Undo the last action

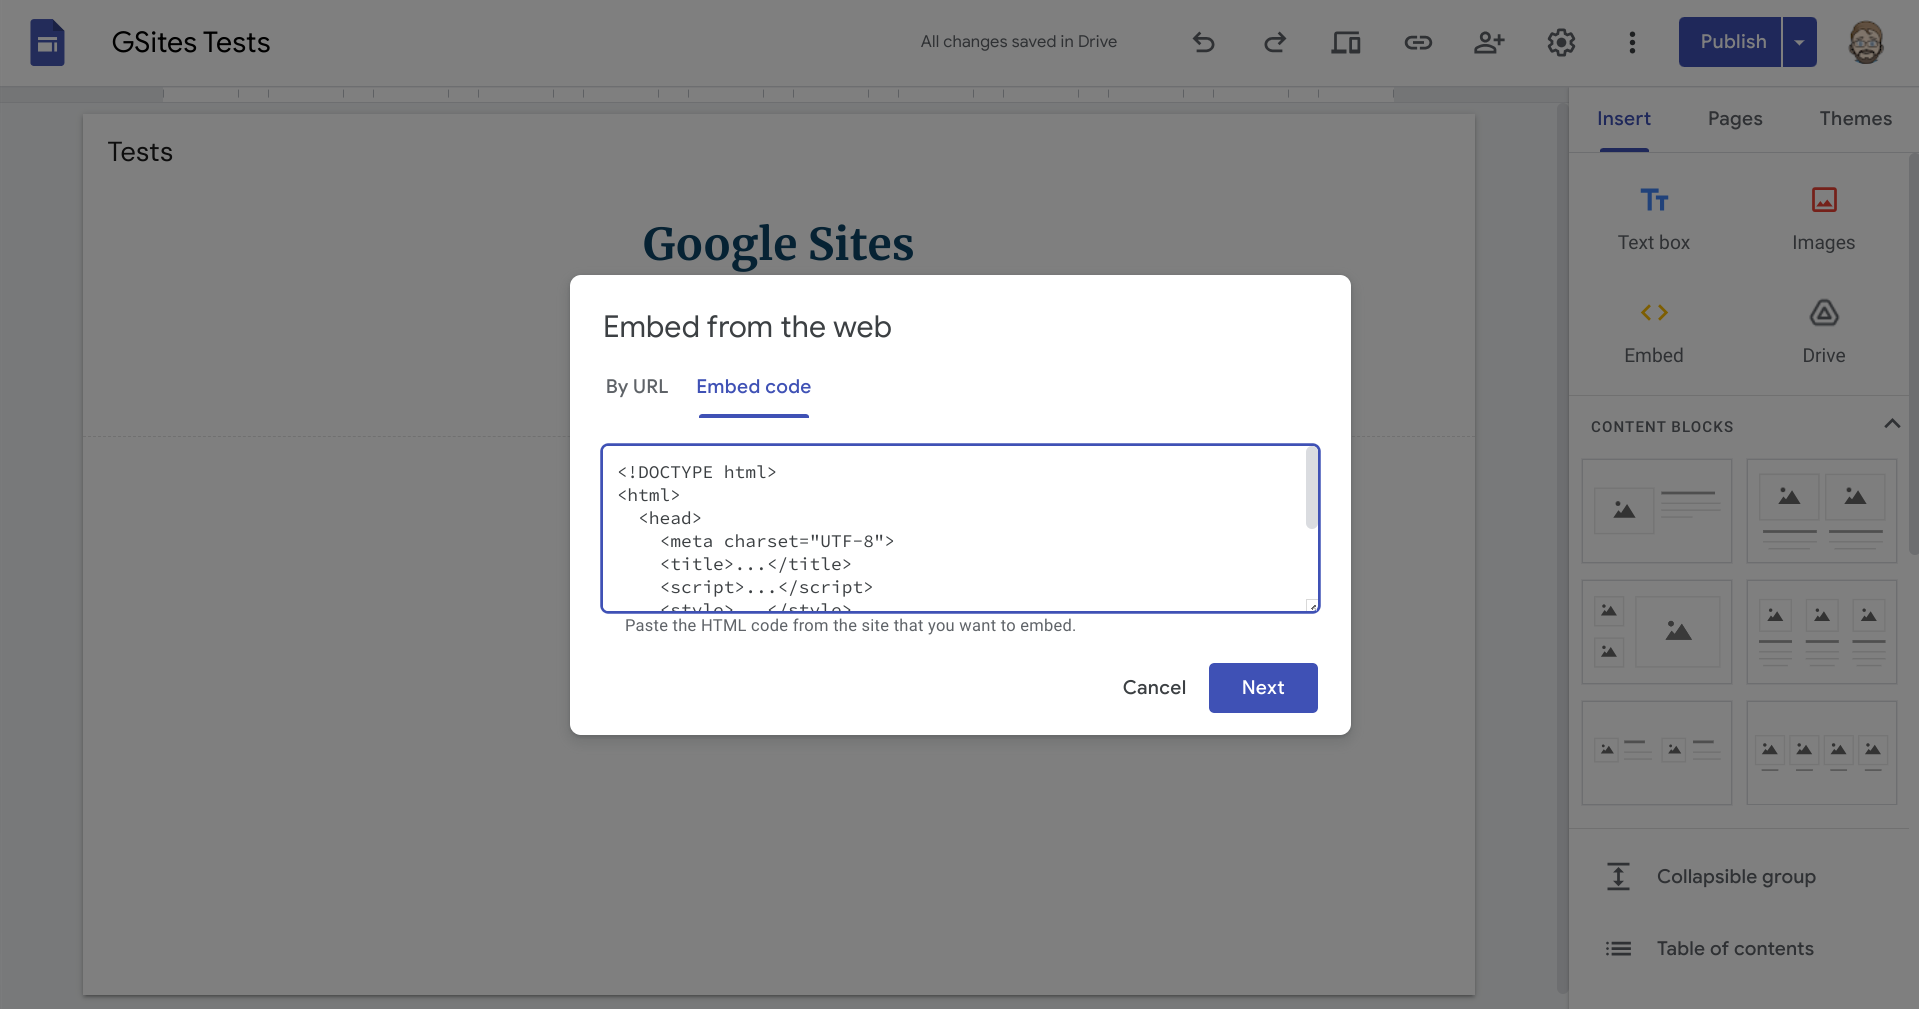(1204, 42)
